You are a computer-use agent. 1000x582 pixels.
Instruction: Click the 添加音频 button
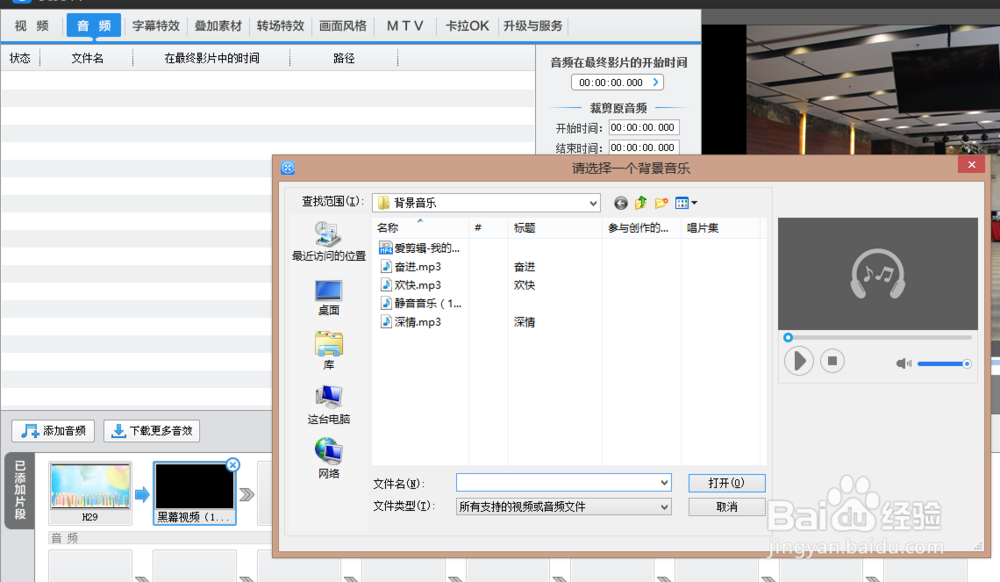(53, 431)
